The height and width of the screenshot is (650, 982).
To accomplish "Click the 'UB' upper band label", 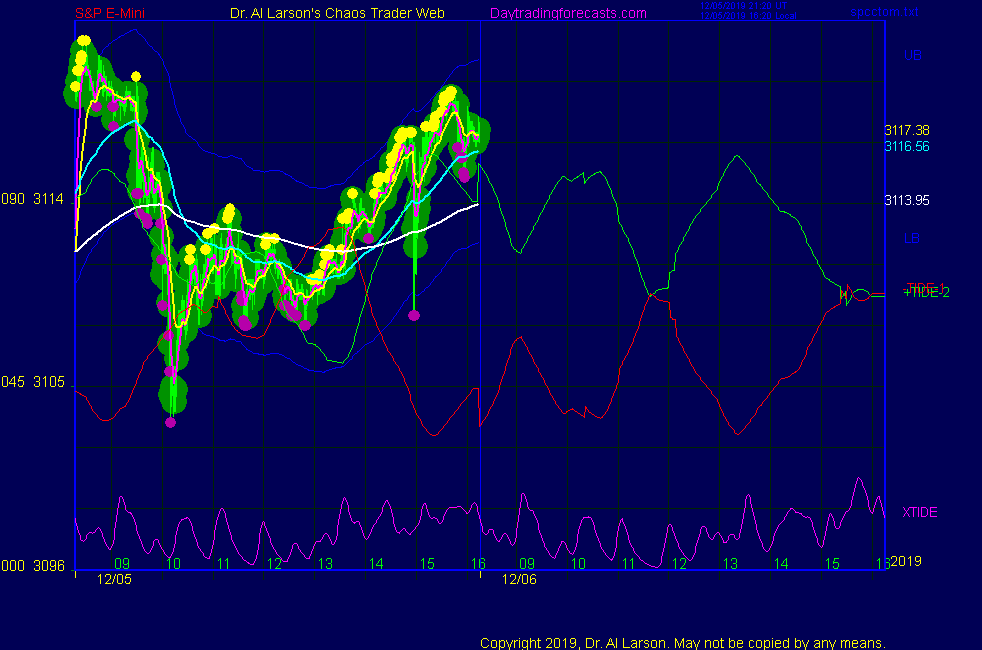I will (x=912, y=55).
